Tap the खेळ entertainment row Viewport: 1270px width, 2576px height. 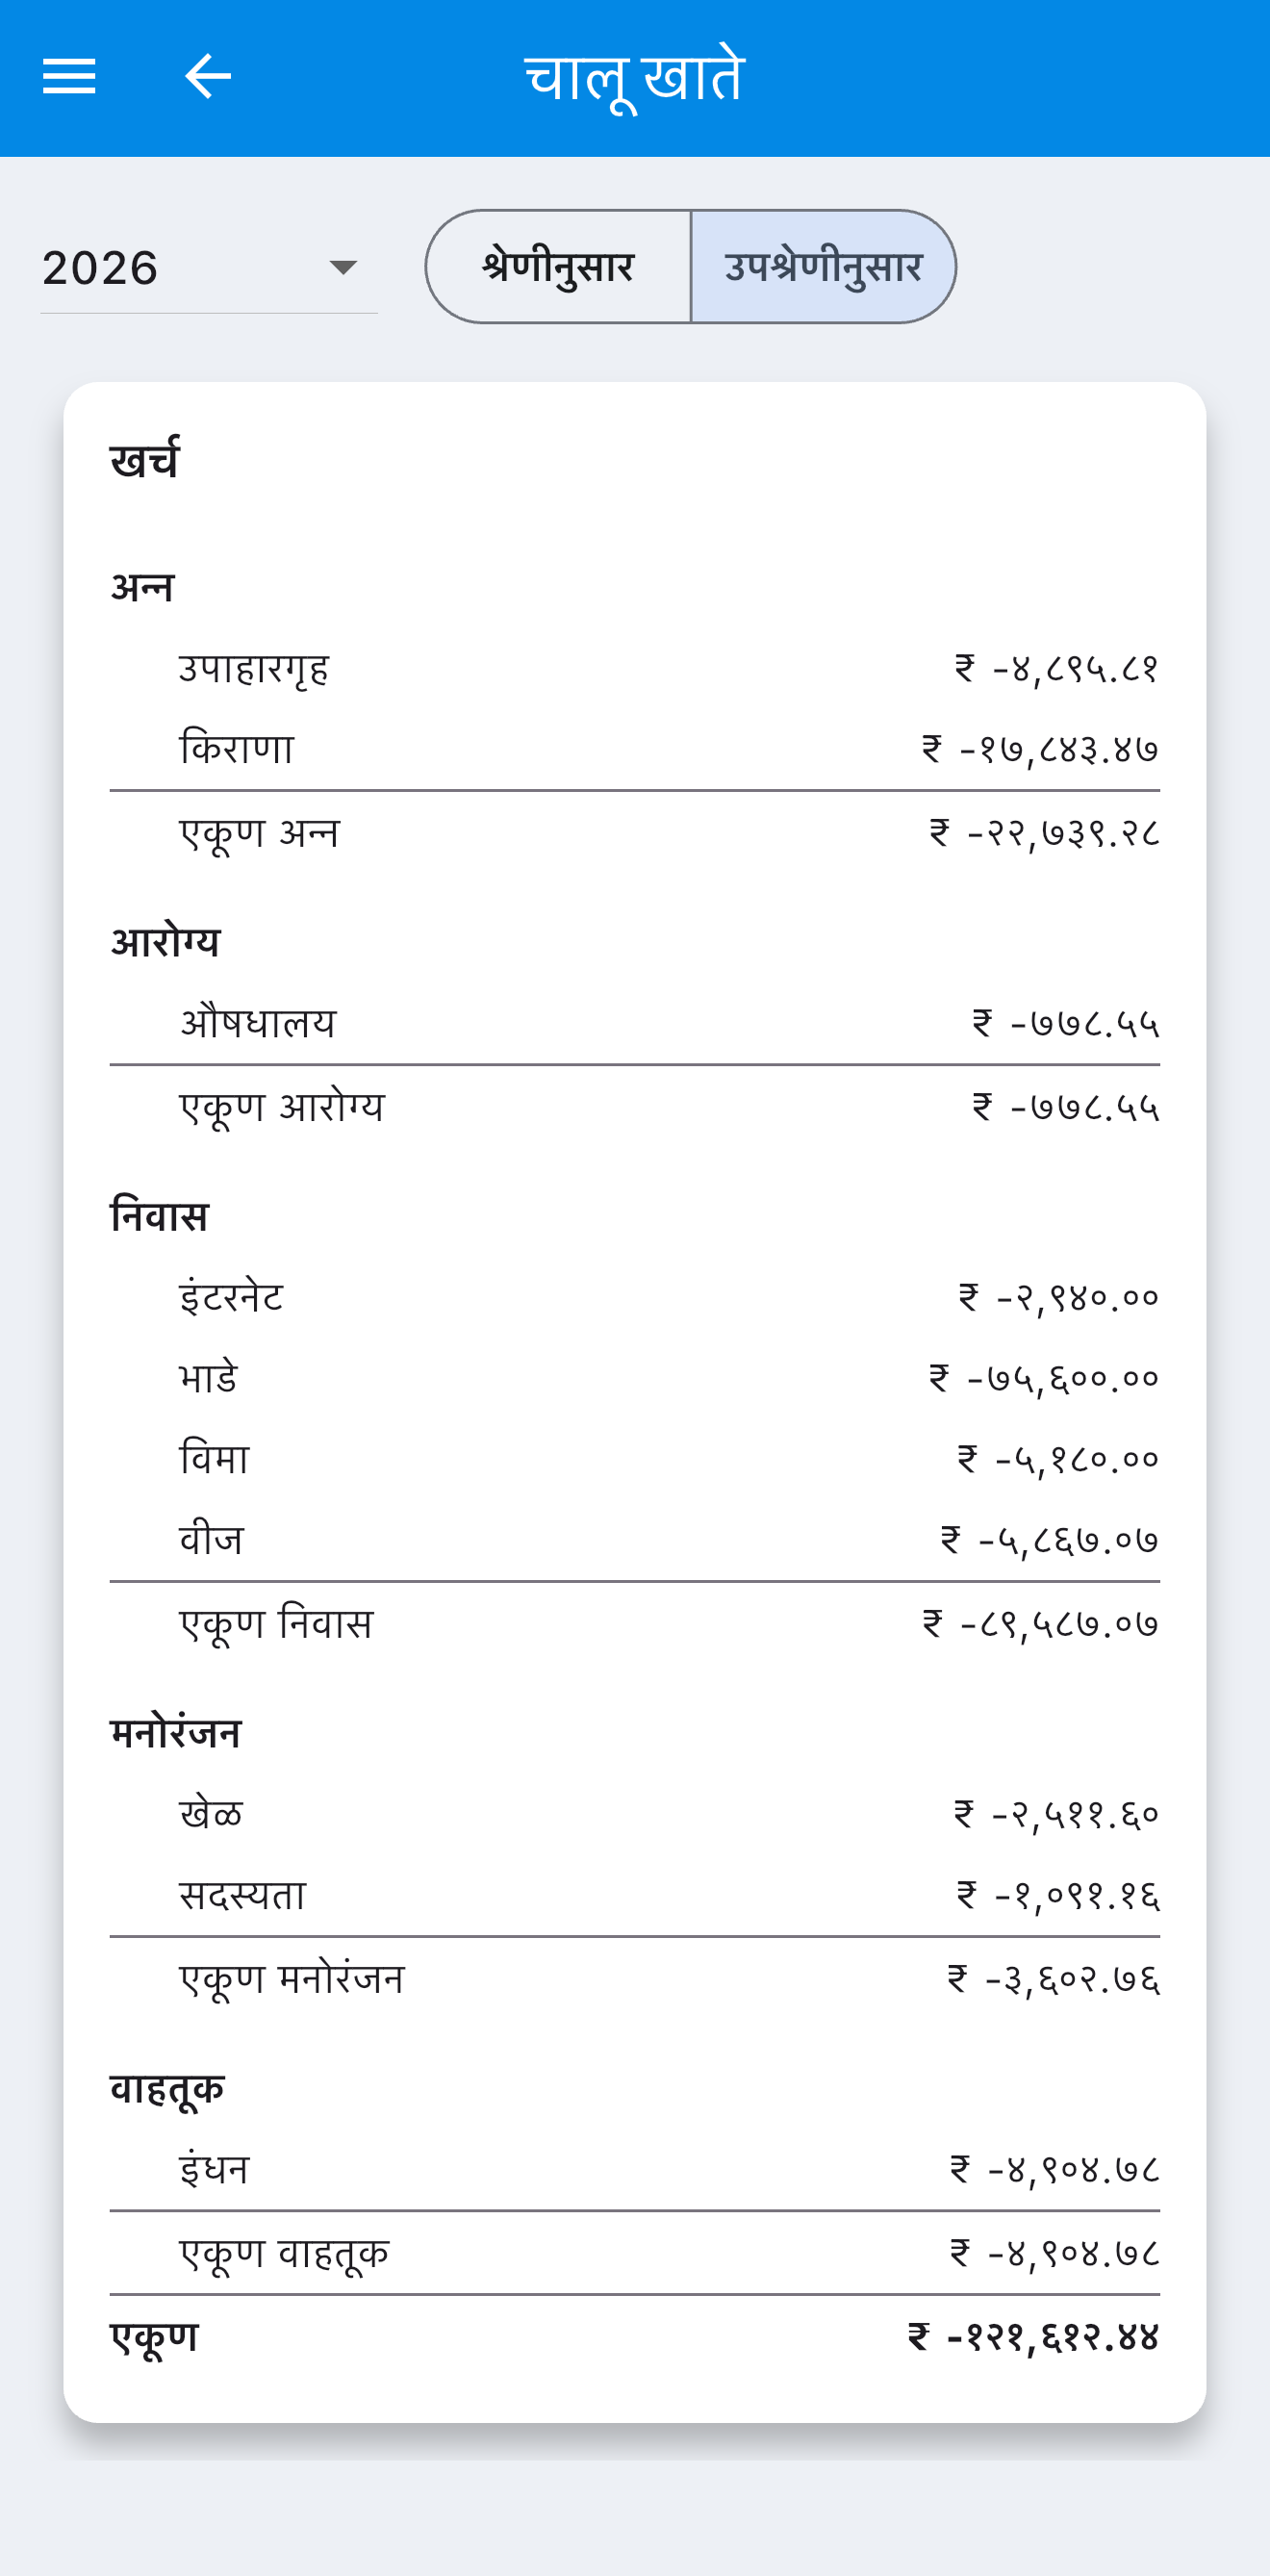[635, 1814]
